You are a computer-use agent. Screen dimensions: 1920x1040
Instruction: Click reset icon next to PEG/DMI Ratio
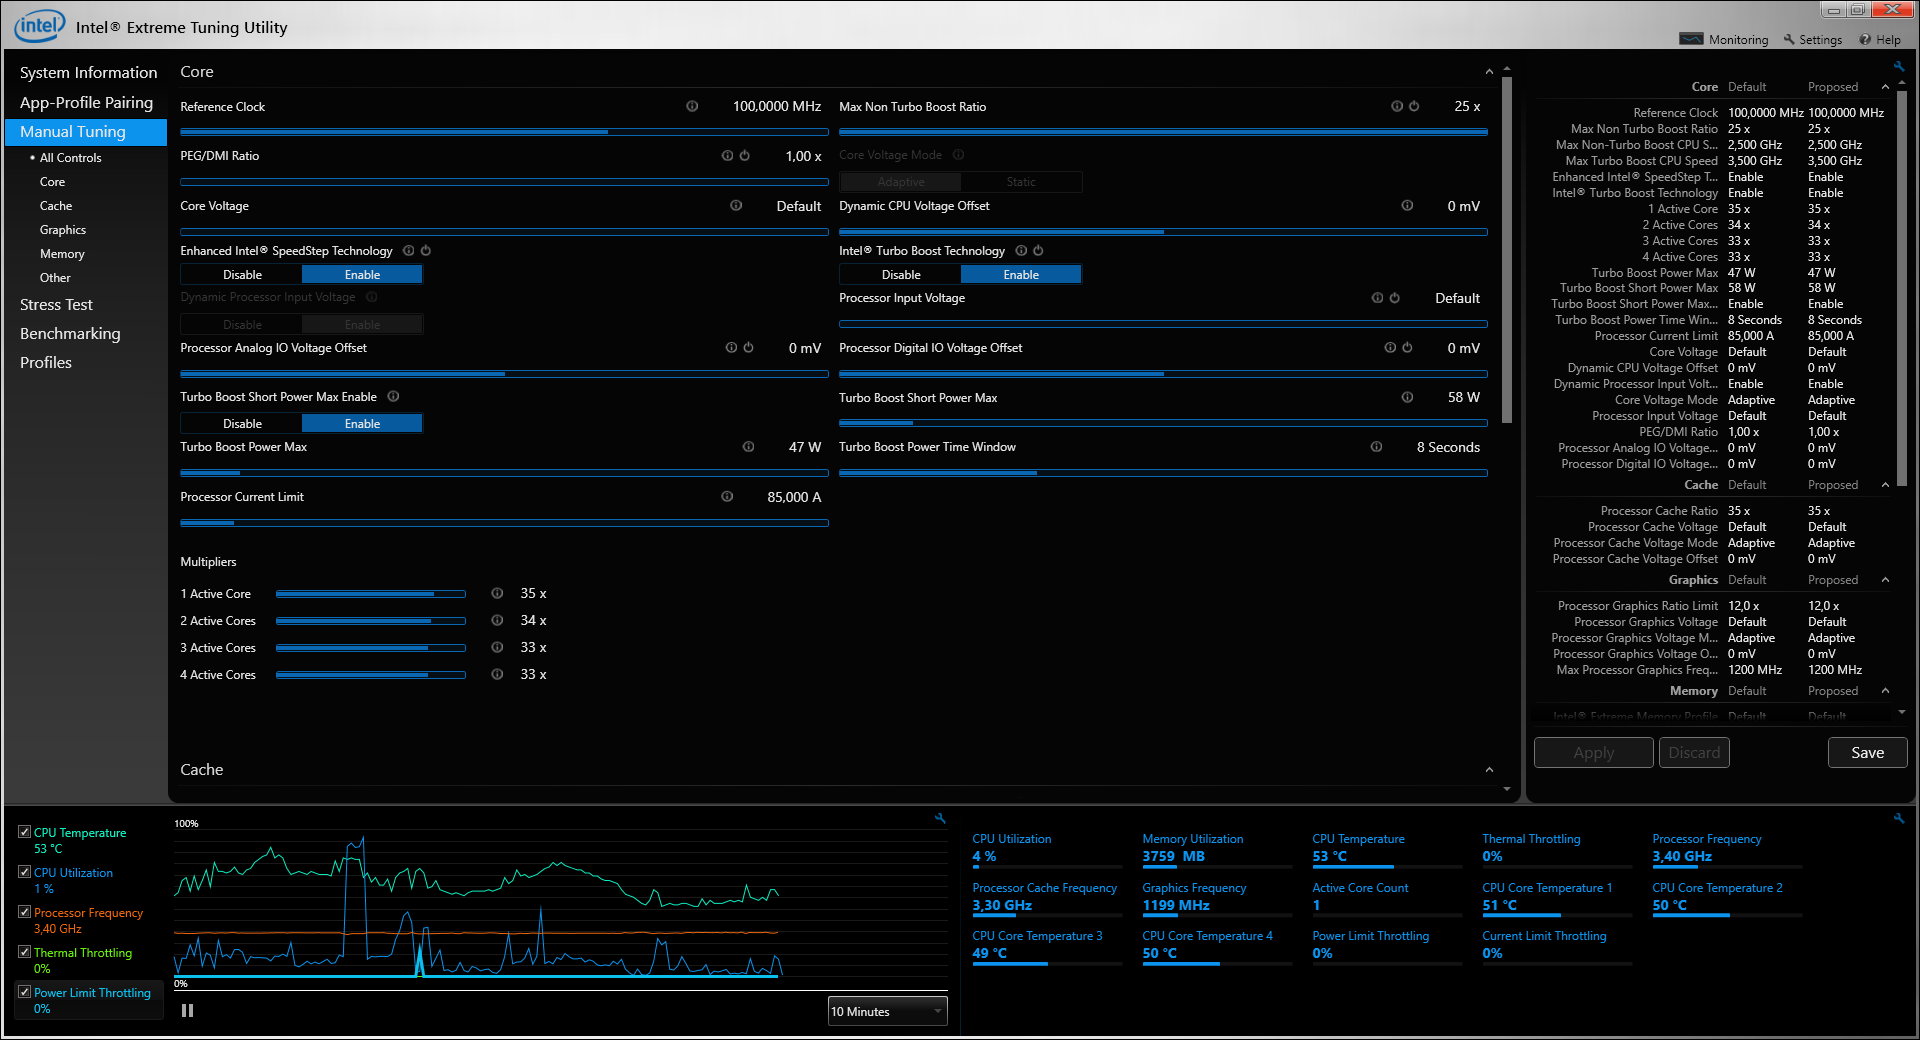pos(744,156)
